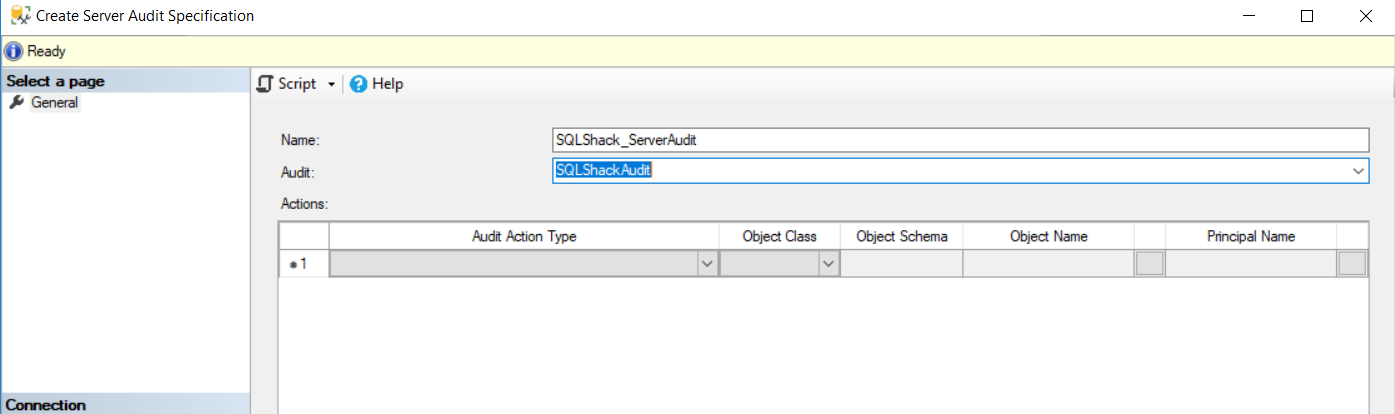The height and width of the screenshot is (414, 1395).
Task: Click the Script toolbar button
Action: (287, 84)
